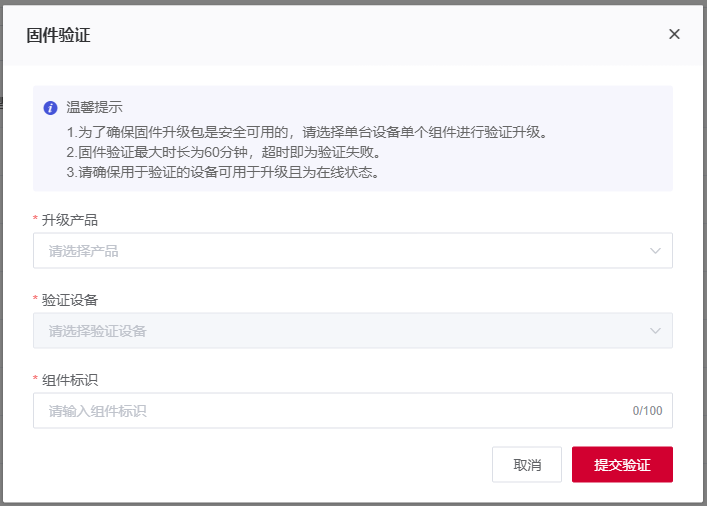Viewport: 707px width, 506px height.
Task: Click the 0/100 character counter
Action: click(x=647, y=410)
